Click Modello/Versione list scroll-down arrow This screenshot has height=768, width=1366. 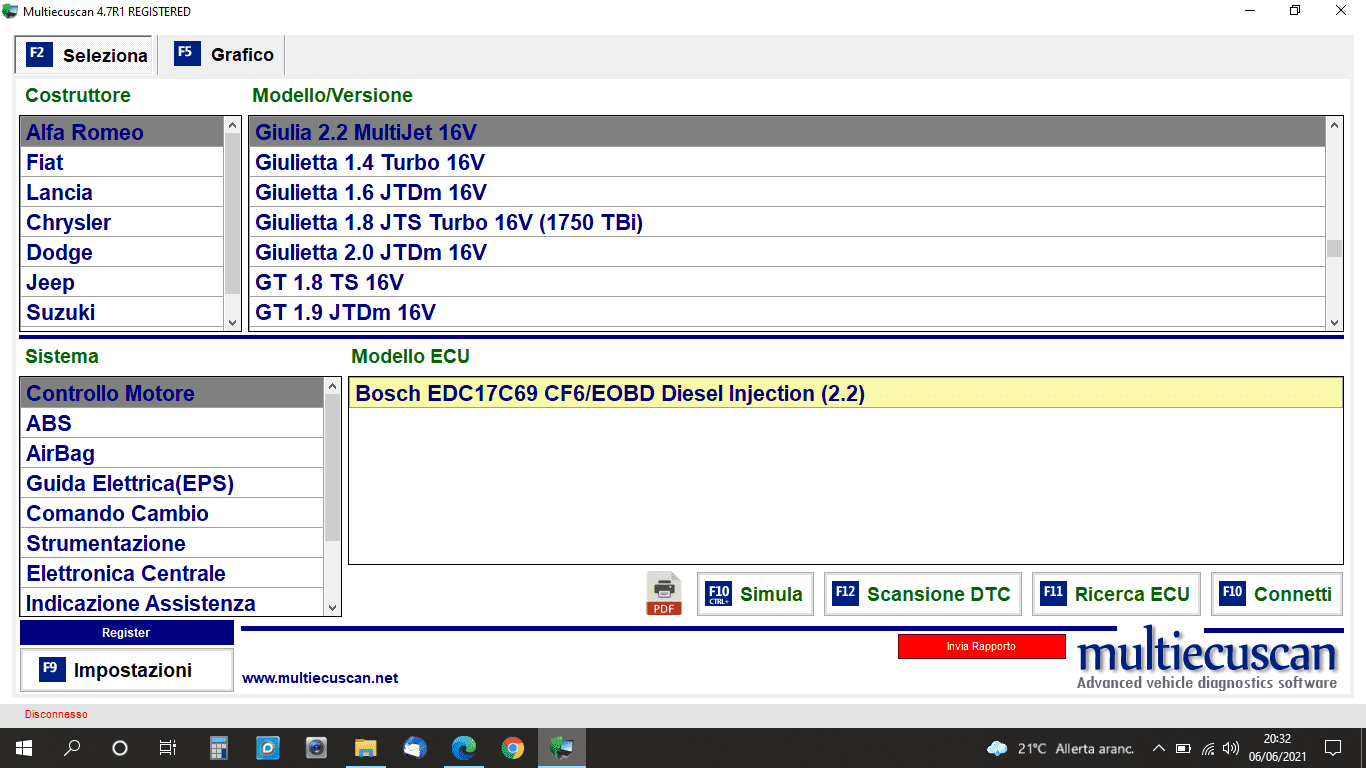(1334, 322)
